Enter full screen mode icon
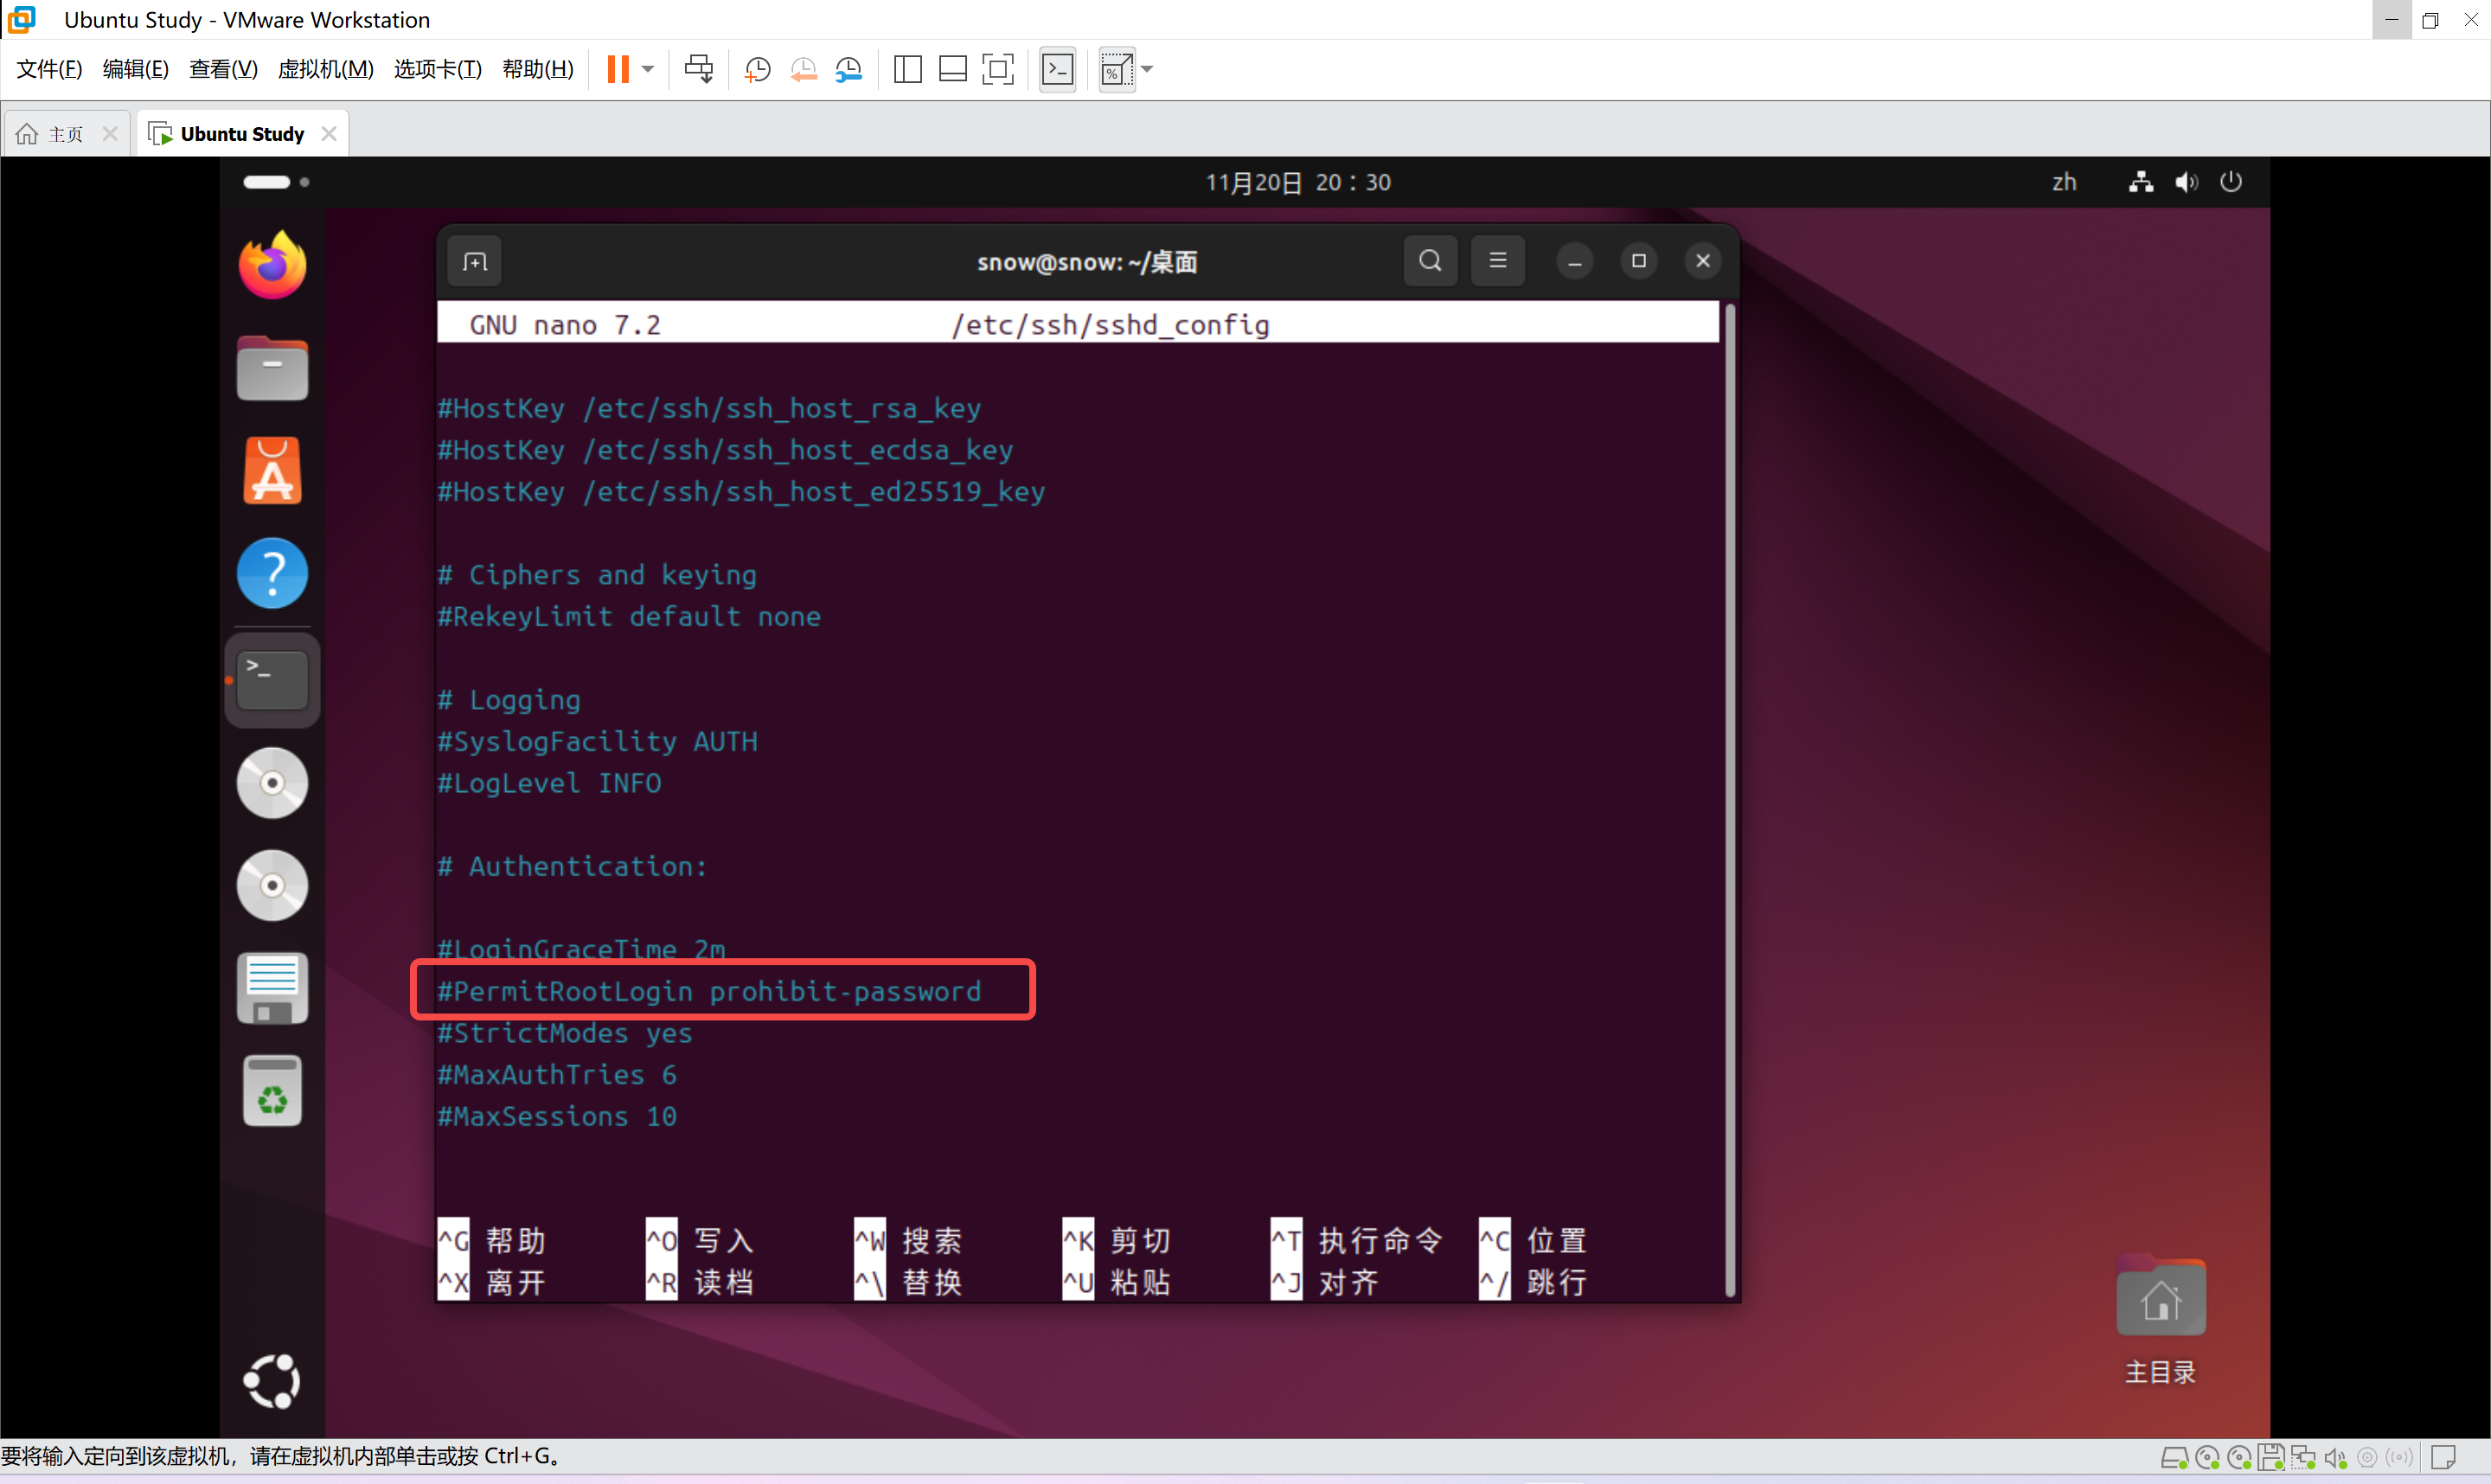Screen dimensions: 2491x1484 pyautogui.click(x=997, y=69)
